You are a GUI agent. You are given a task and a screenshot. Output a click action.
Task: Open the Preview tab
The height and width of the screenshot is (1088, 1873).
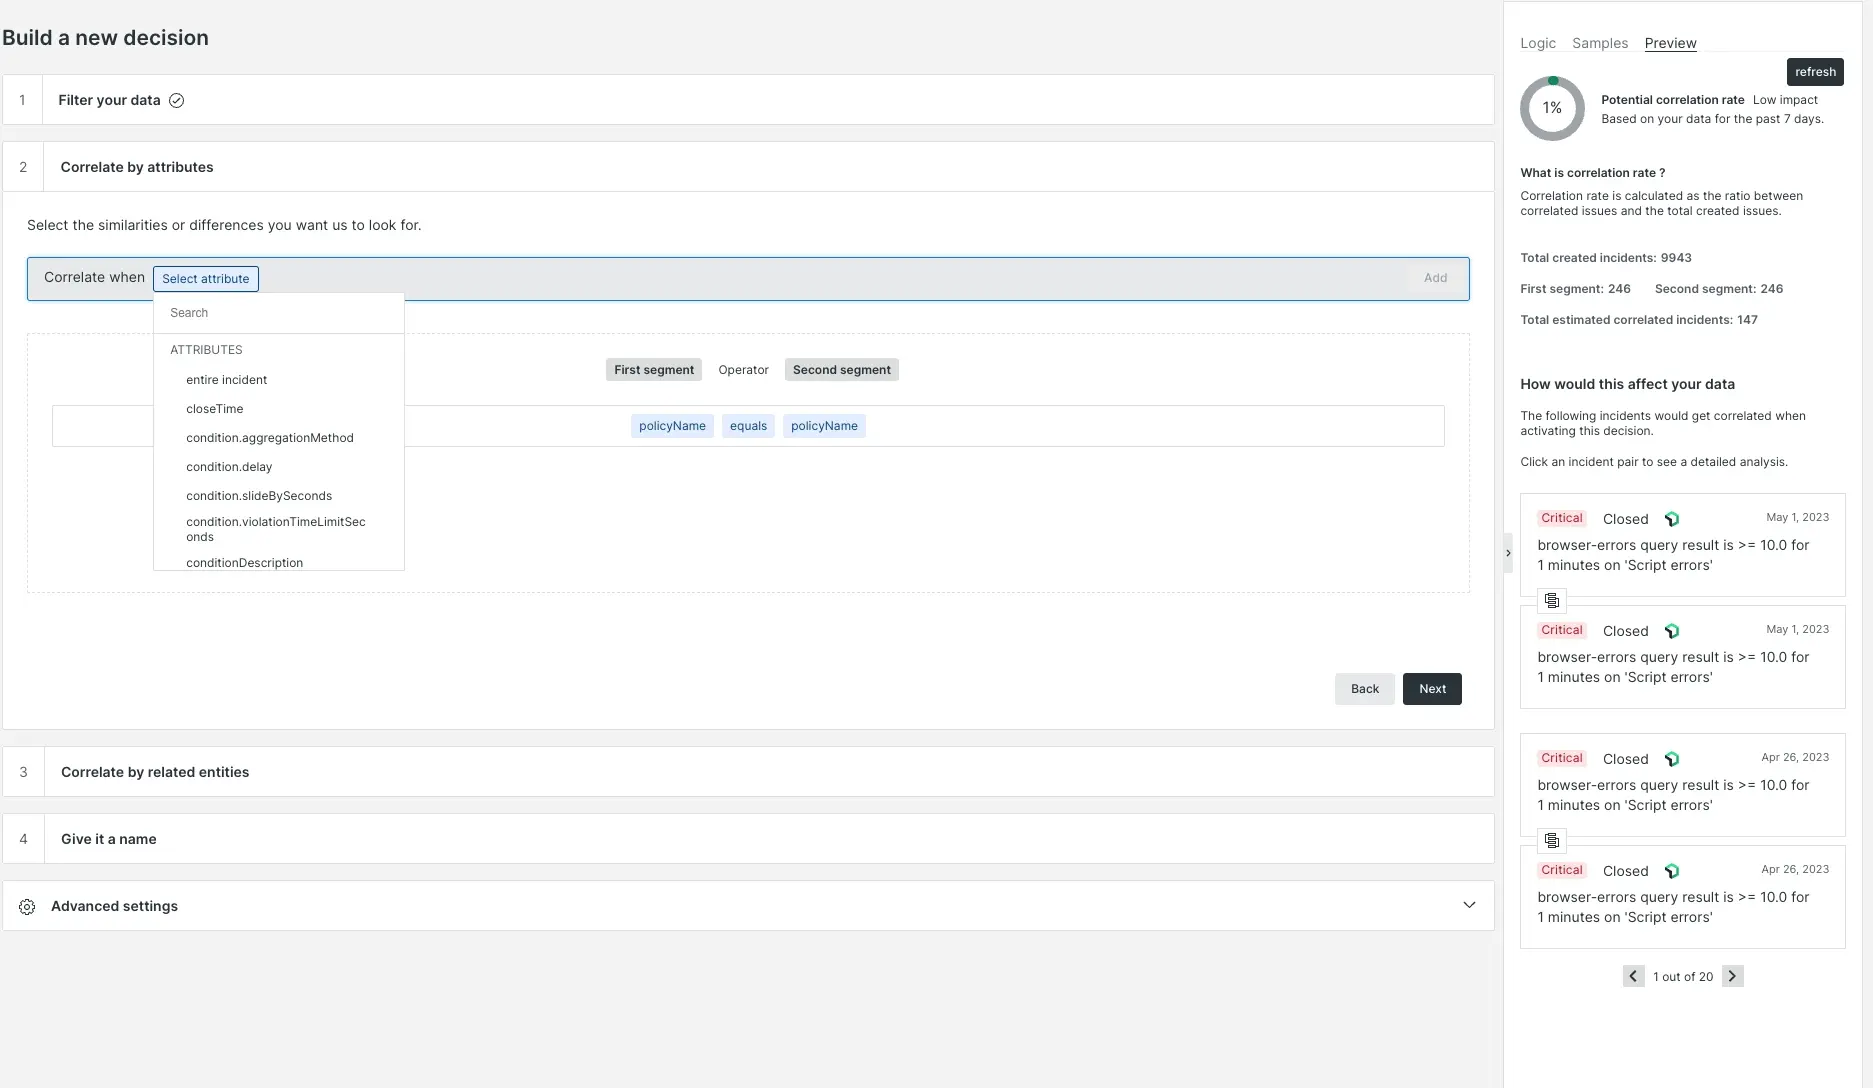pyautogui.click(x=1670, y=43)
